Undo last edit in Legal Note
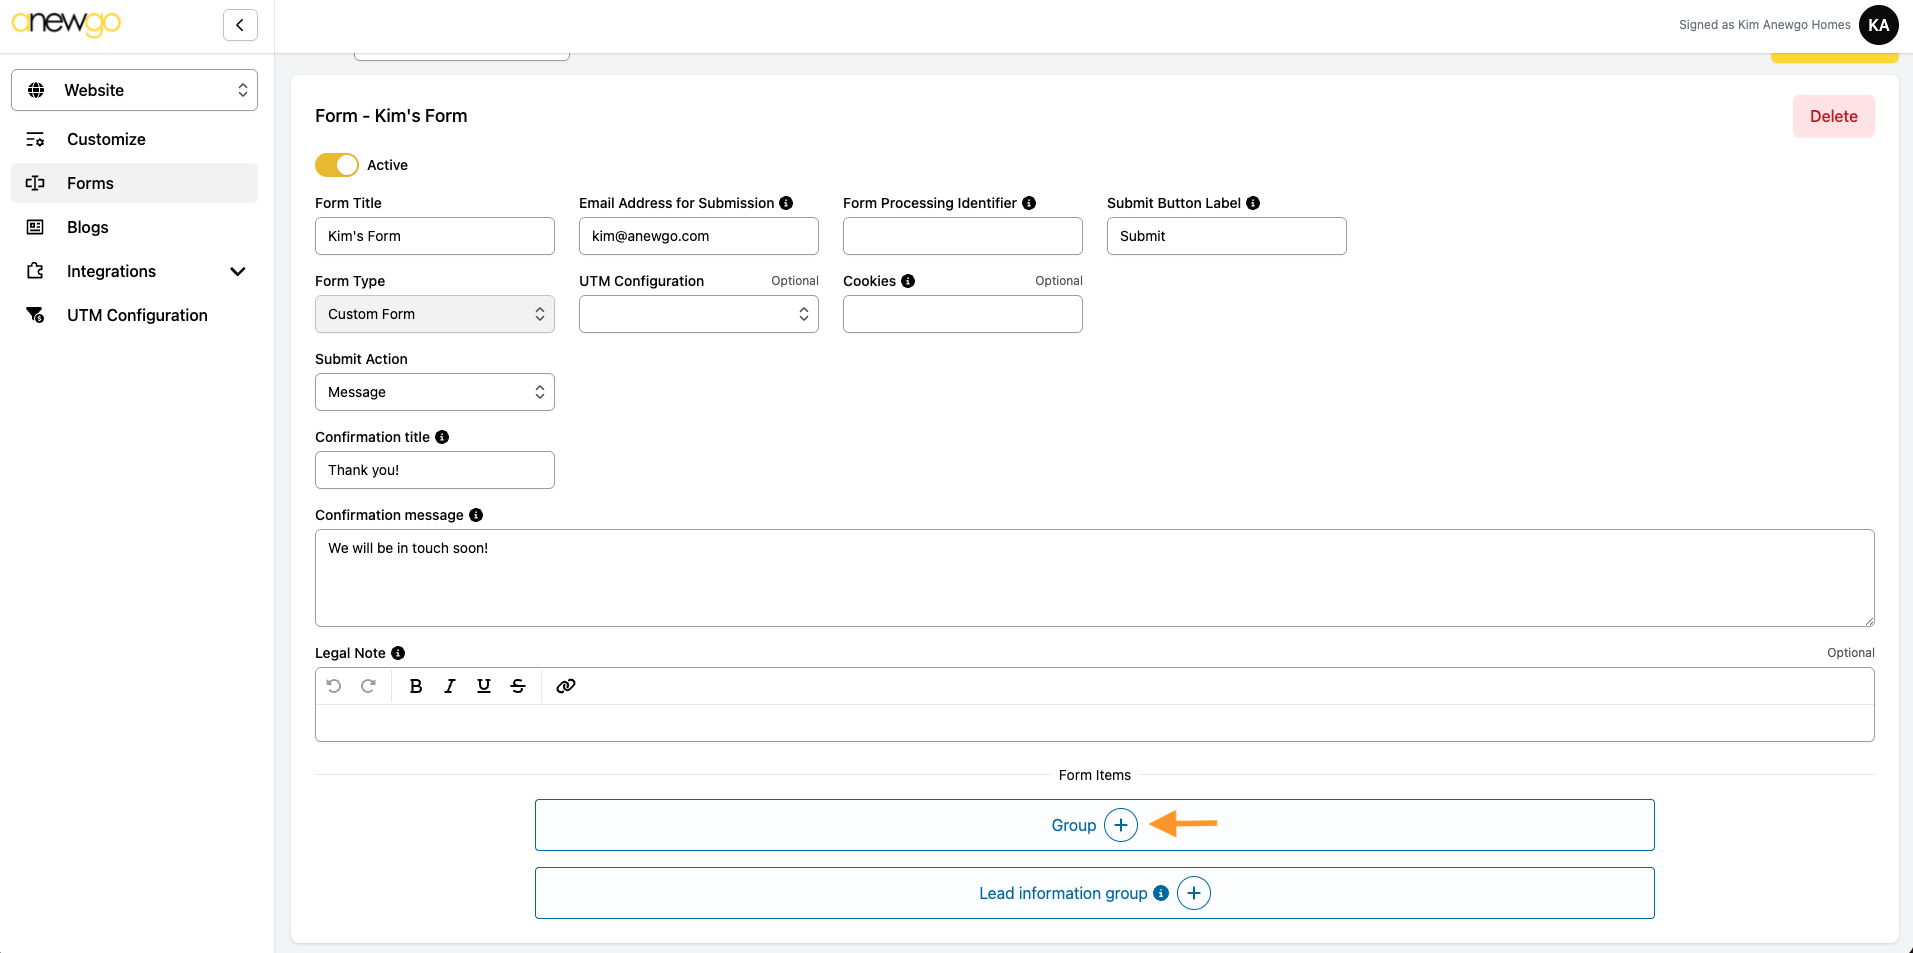 point(334,686)
